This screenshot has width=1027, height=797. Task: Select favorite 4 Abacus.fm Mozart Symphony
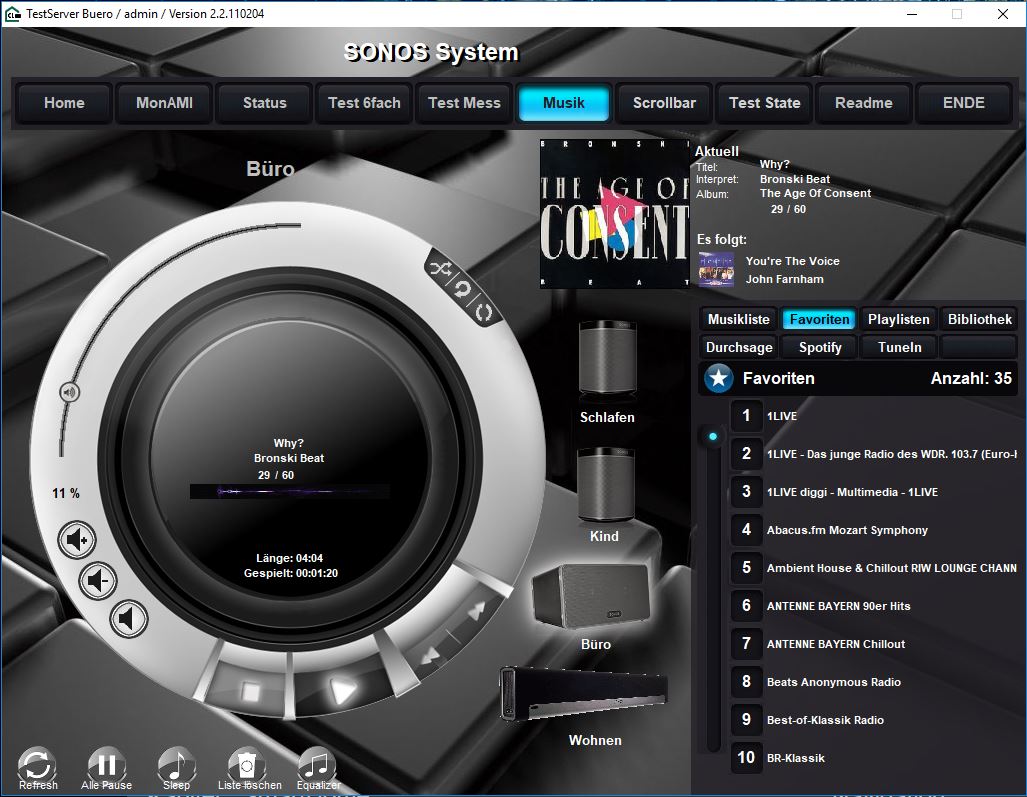(846, 530)
